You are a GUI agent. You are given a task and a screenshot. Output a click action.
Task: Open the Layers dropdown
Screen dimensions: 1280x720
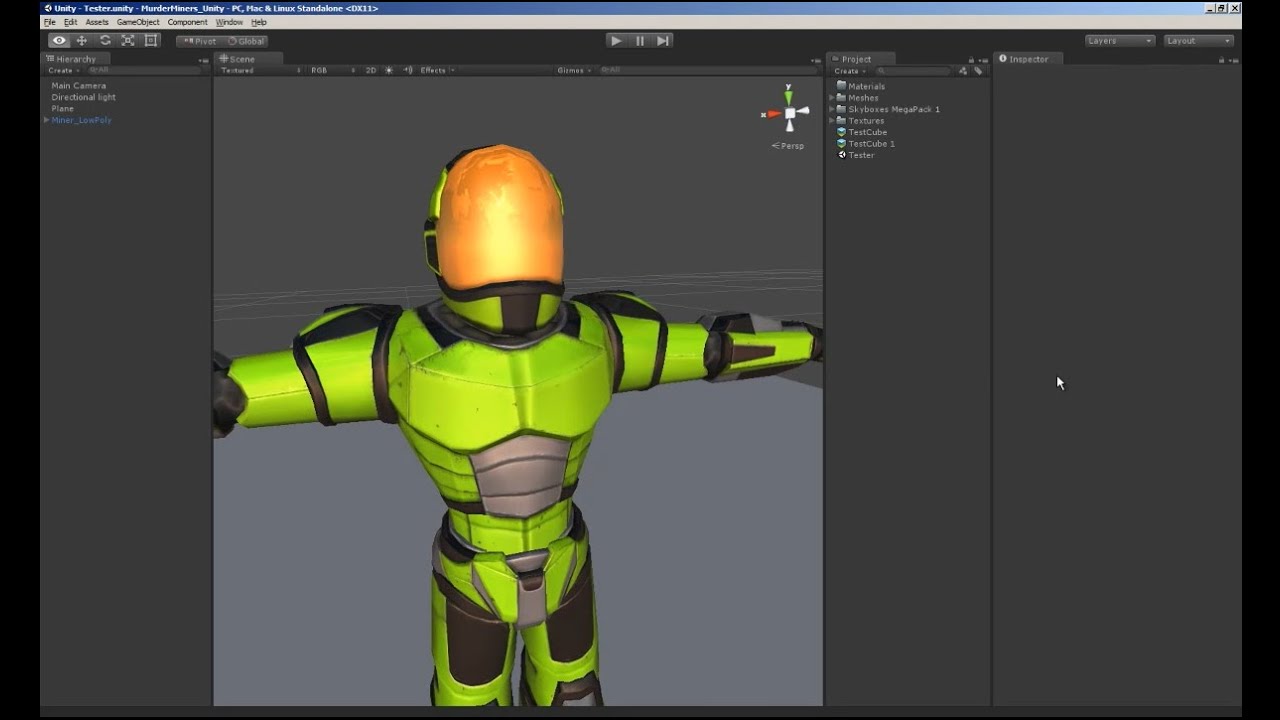pos(1120,41)
